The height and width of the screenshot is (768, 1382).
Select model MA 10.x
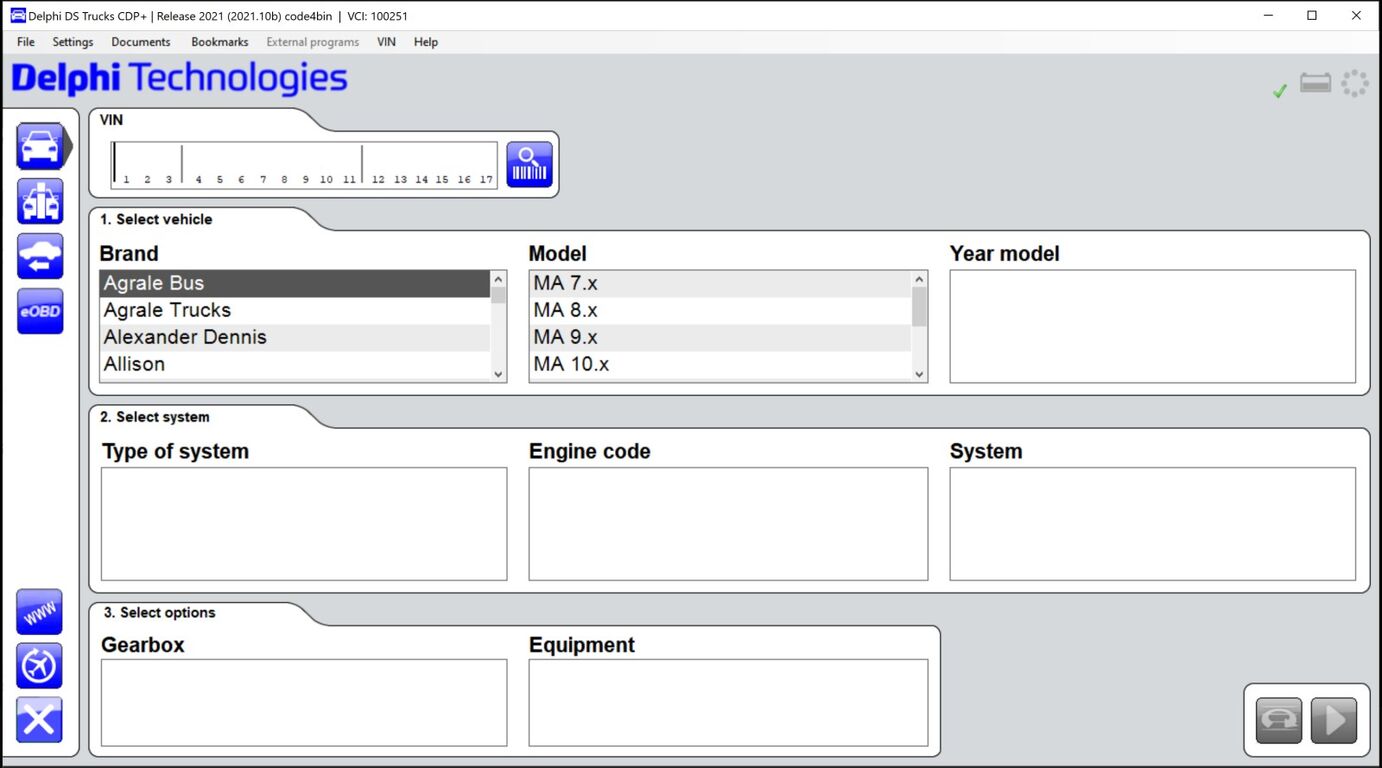720,365
